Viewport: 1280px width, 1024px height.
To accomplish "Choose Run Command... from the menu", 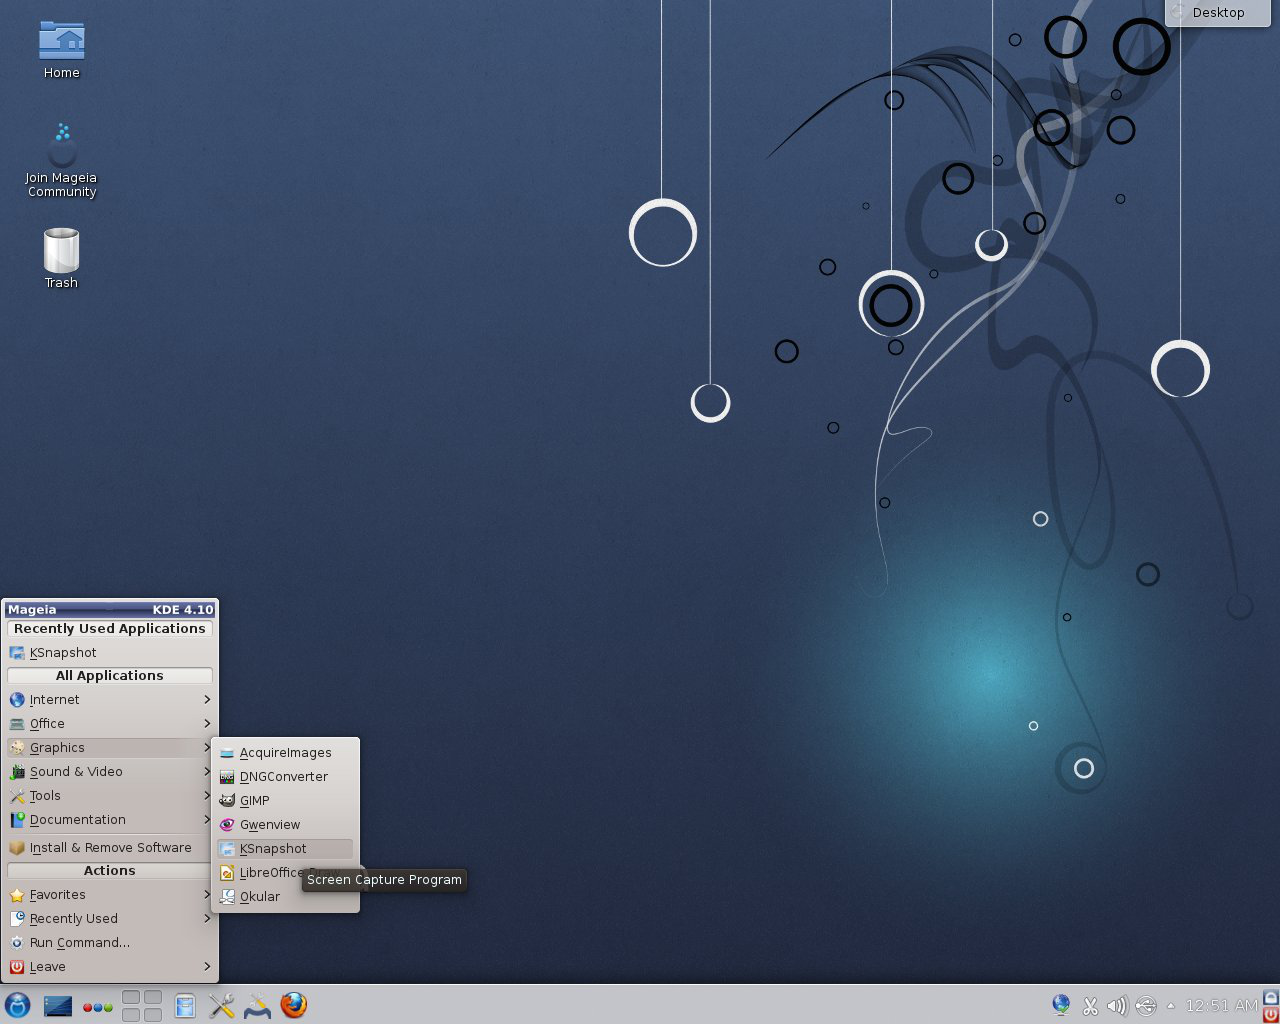I will (x=110, y=943).
